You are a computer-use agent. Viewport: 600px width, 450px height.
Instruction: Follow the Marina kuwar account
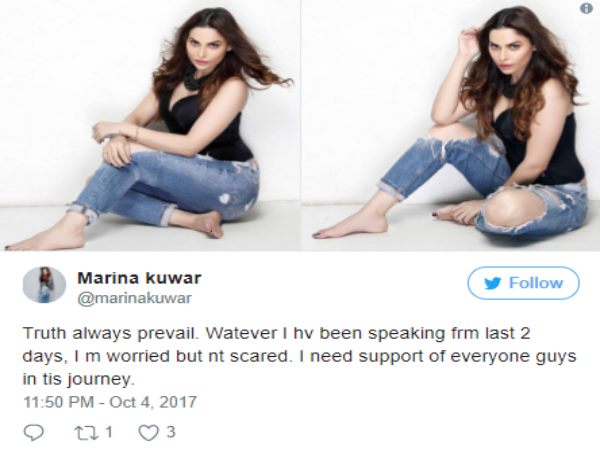[523, 283]
